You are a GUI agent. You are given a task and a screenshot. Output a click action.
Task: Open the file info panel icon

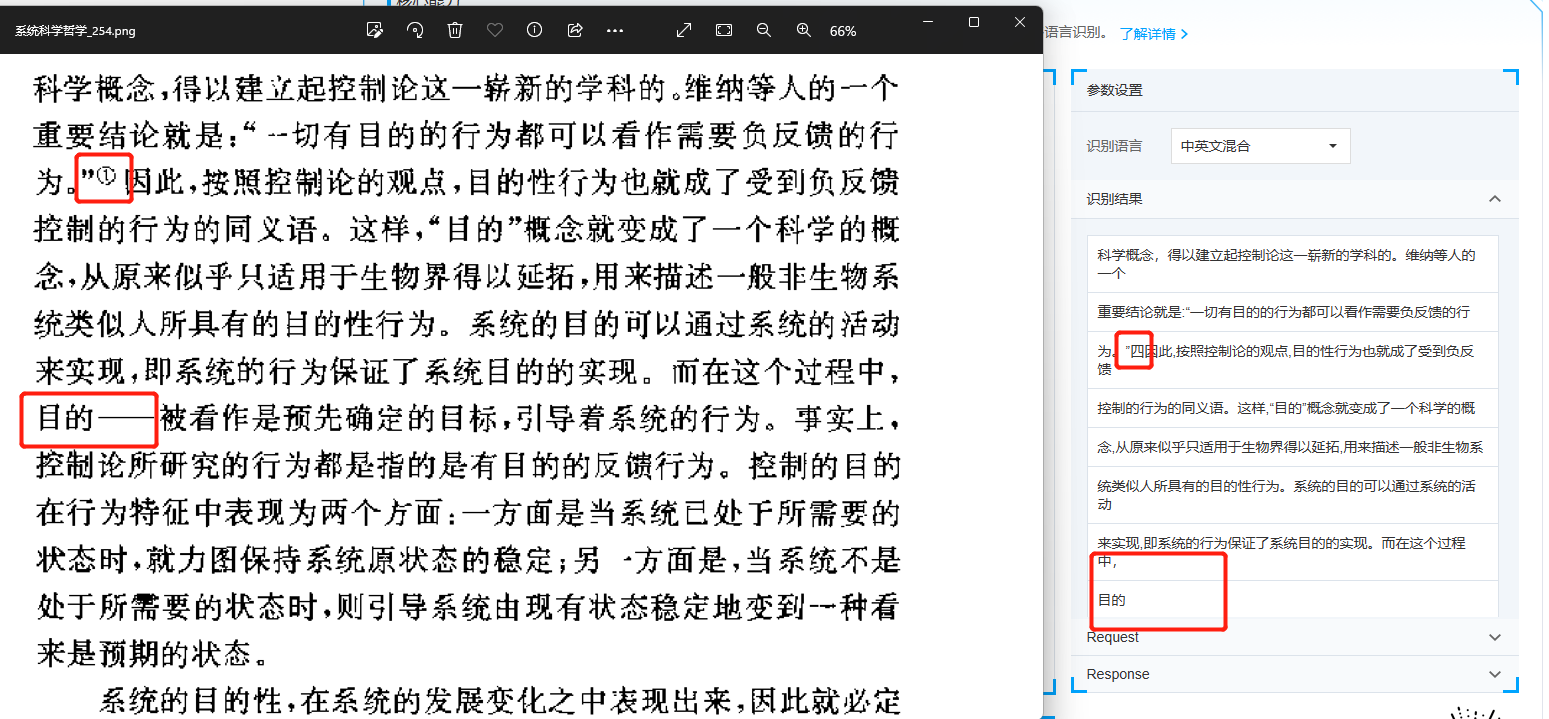[534, 31]
